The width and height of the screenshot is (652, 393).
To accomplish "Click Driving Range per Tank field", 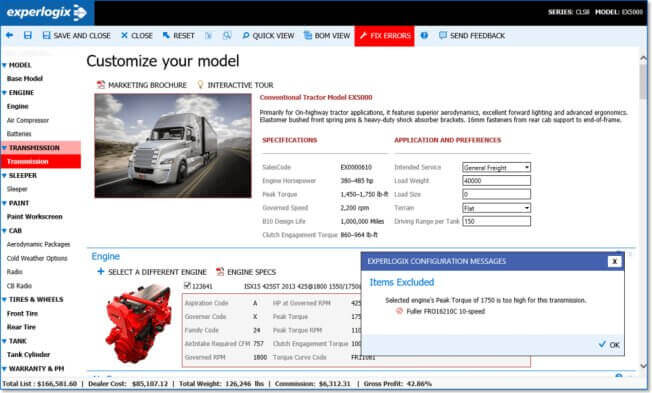I will pyautogui.click(x=496, y=221).
